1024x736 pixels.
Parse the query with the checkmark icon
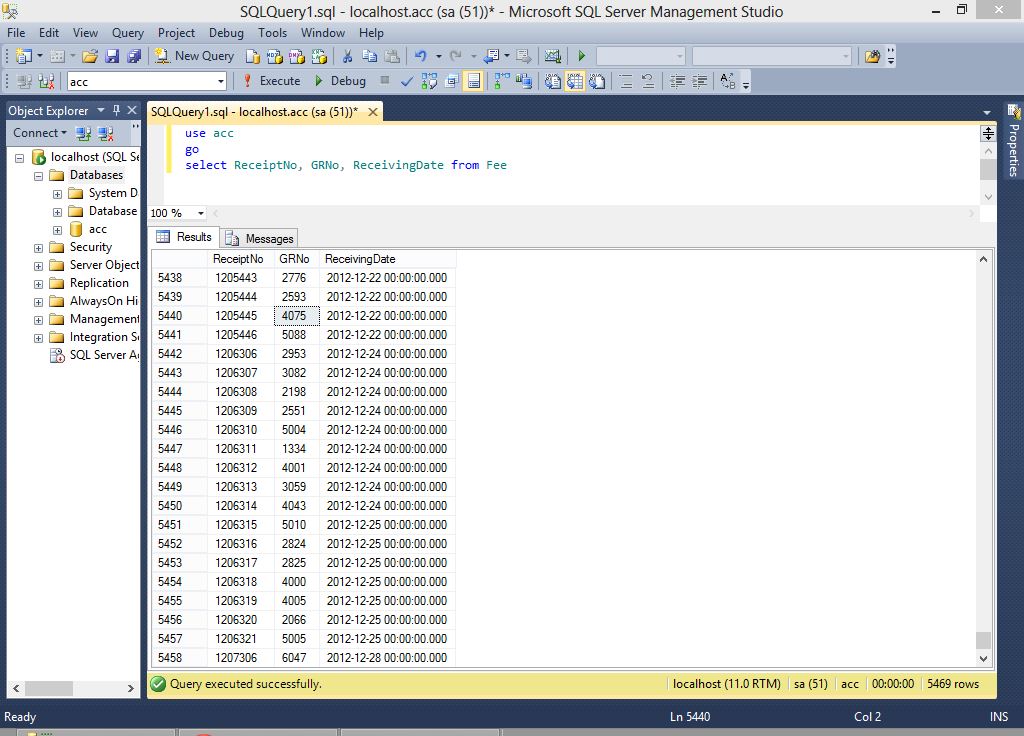(x=407, y=82)
